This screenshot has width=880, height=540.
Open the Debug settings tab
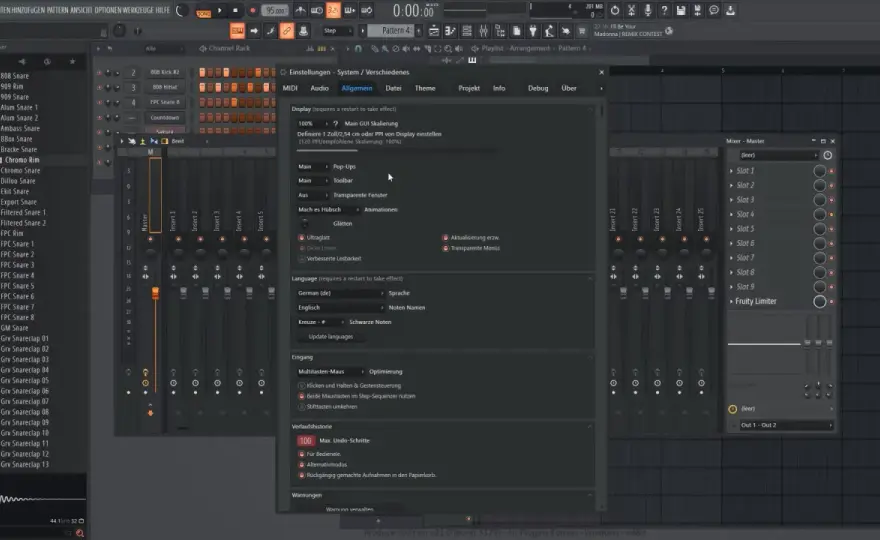click(538, 88)
